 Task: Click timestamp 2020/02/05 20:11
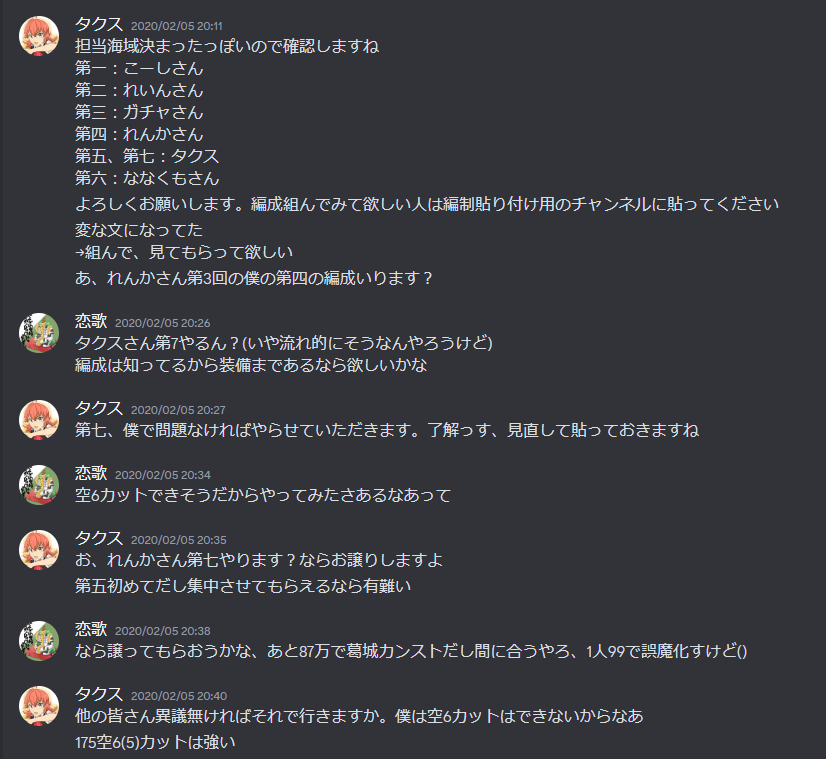coord(176,26)
